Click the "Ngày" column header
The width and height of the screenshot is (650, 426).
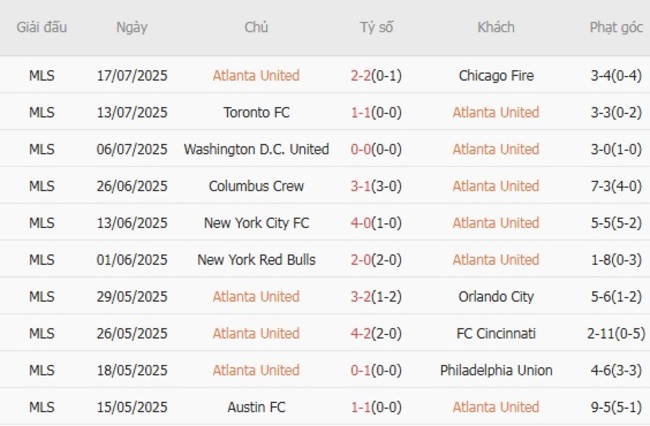(132, 28)
